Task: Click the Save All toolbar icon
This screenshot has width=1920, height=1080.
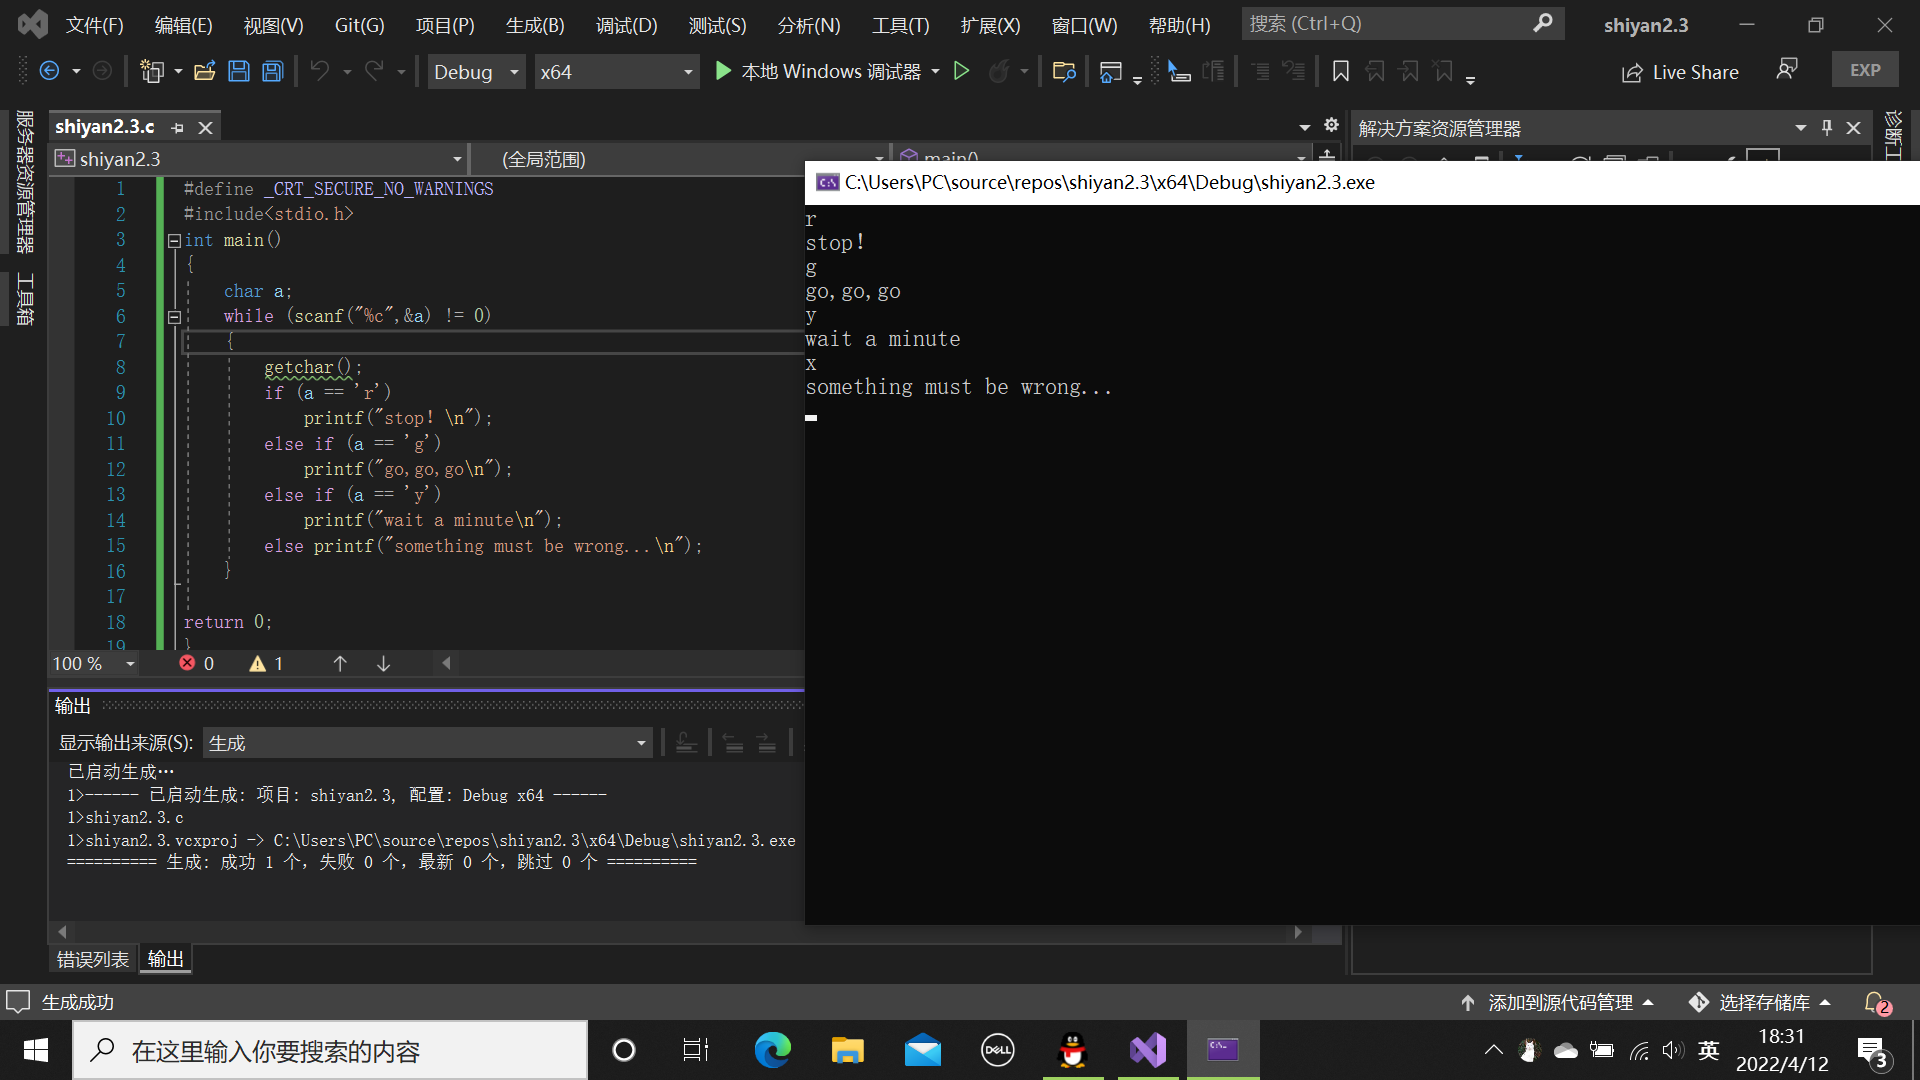Action: coord(272,71)
